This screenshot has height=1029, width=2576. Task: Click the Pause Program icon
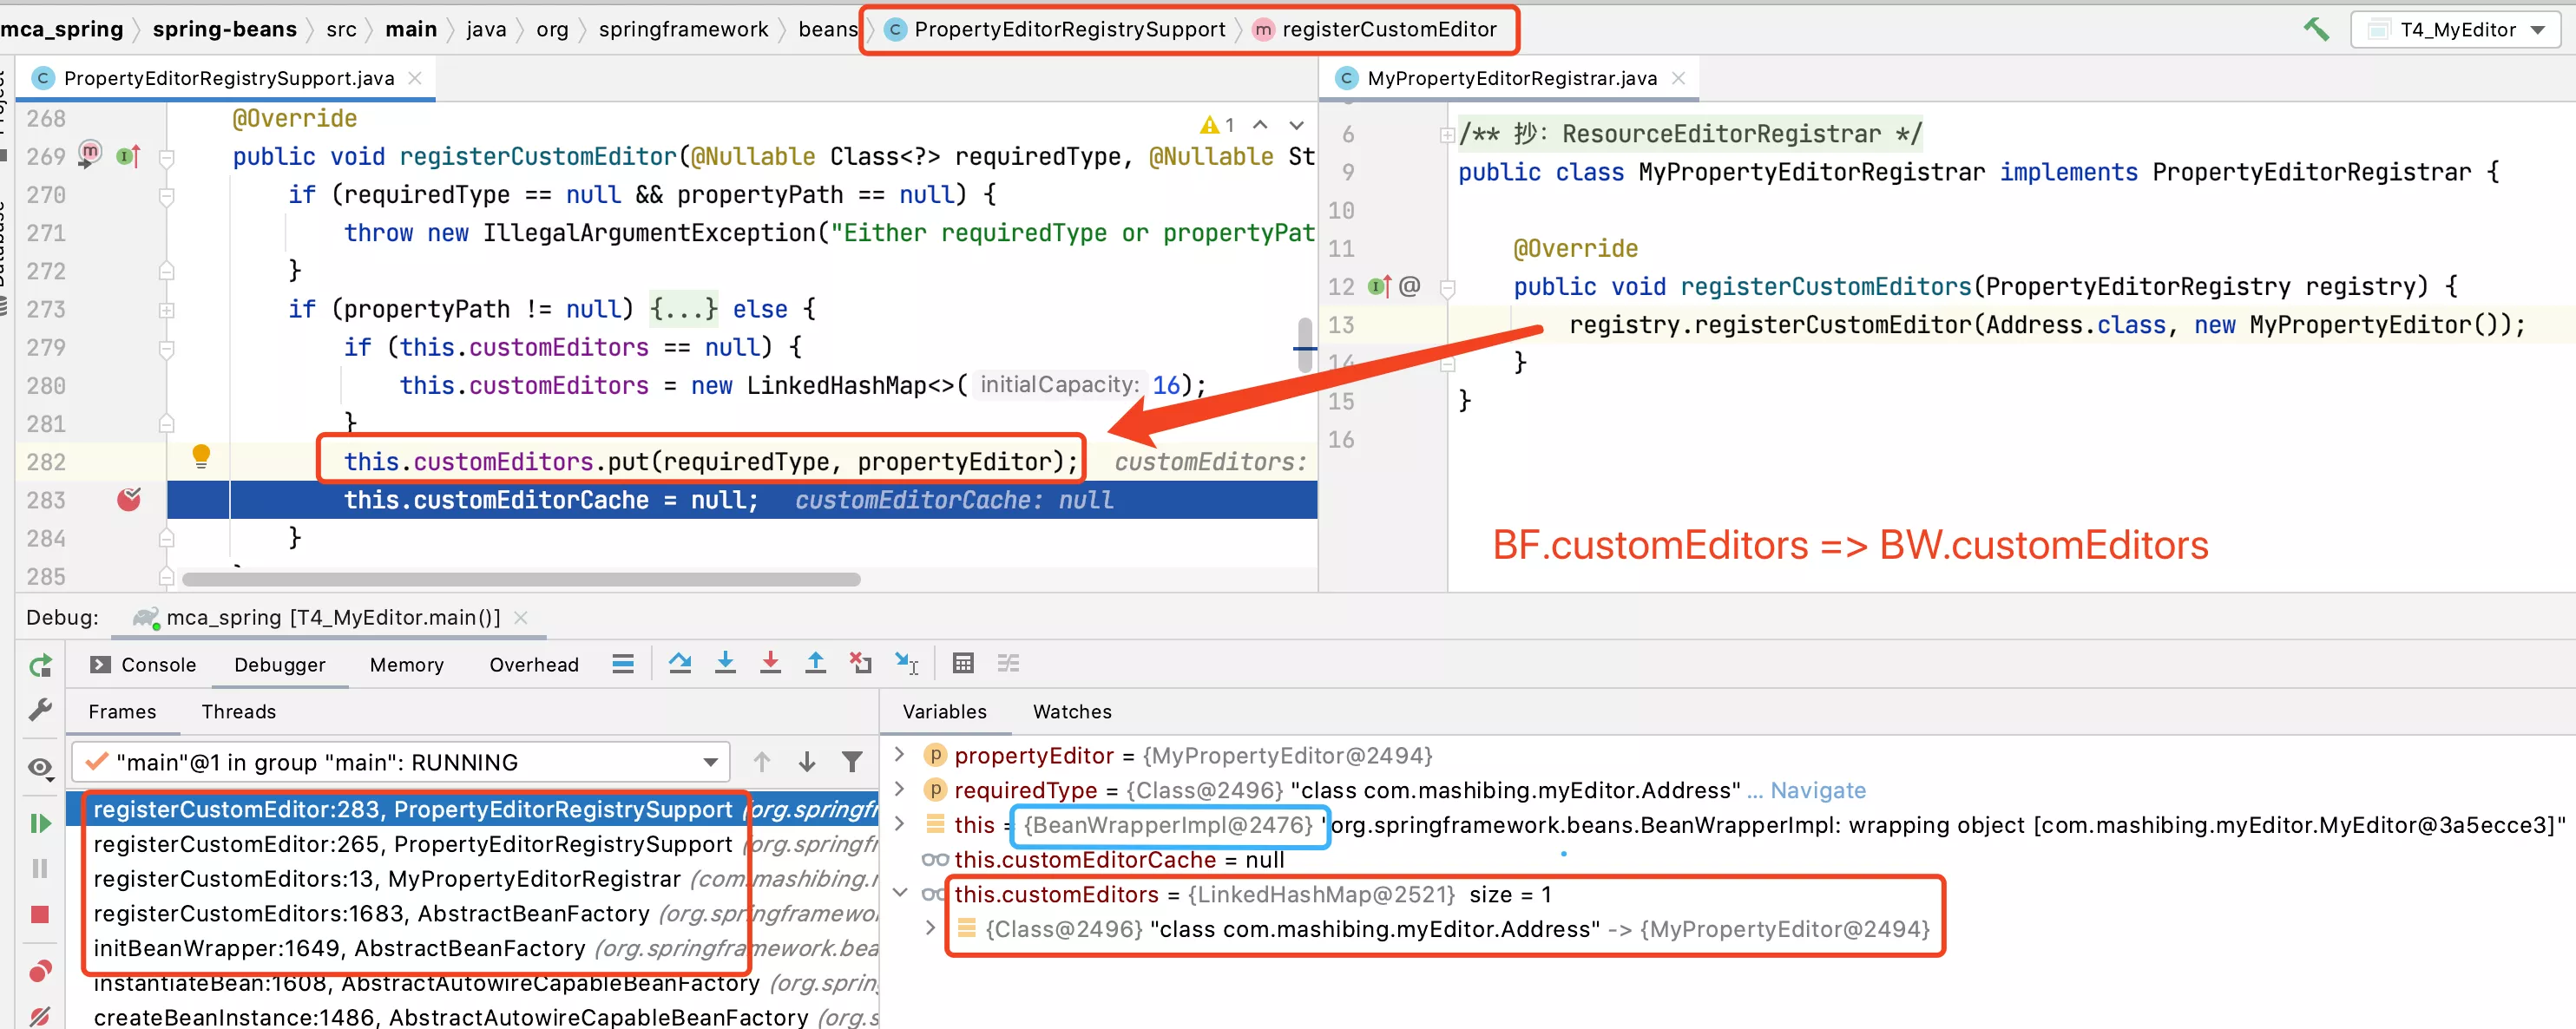coord(40,868)
